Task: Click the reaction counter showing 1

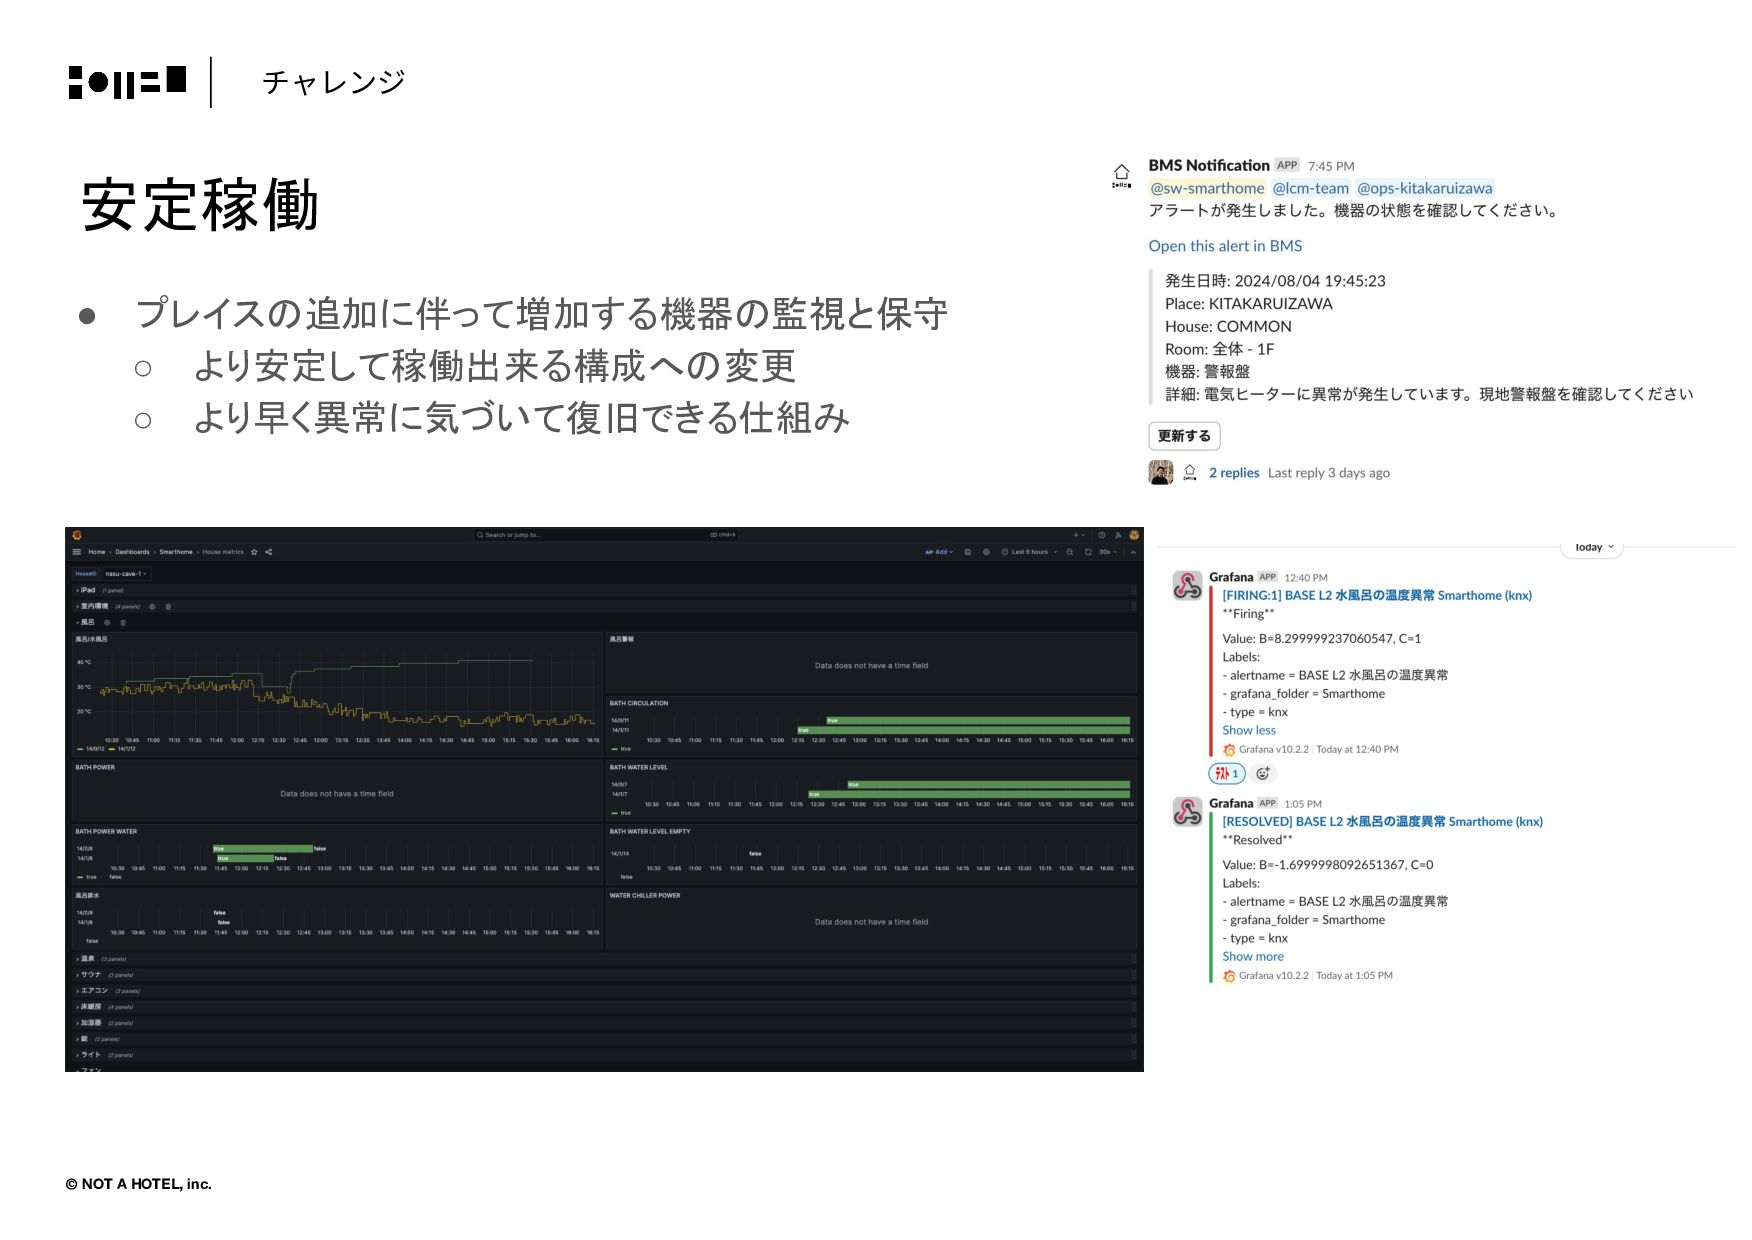Action: click(1227, 773)
